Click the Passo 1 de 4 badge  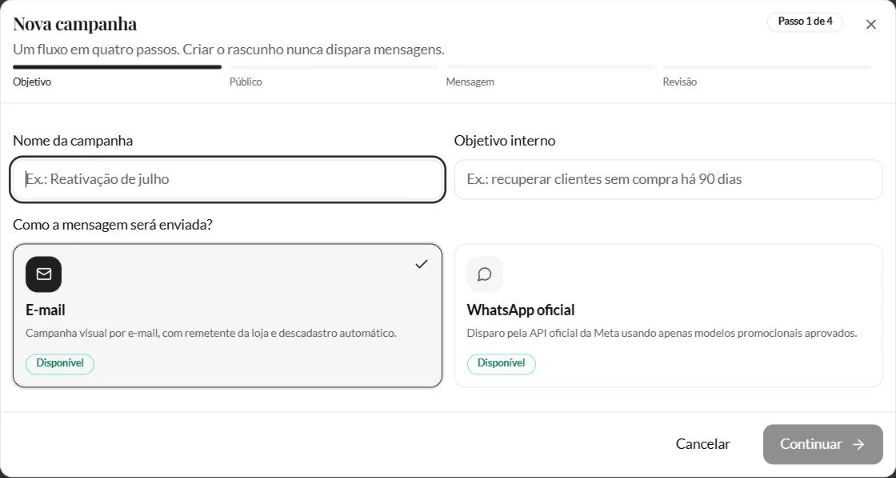tap(805, 22)
